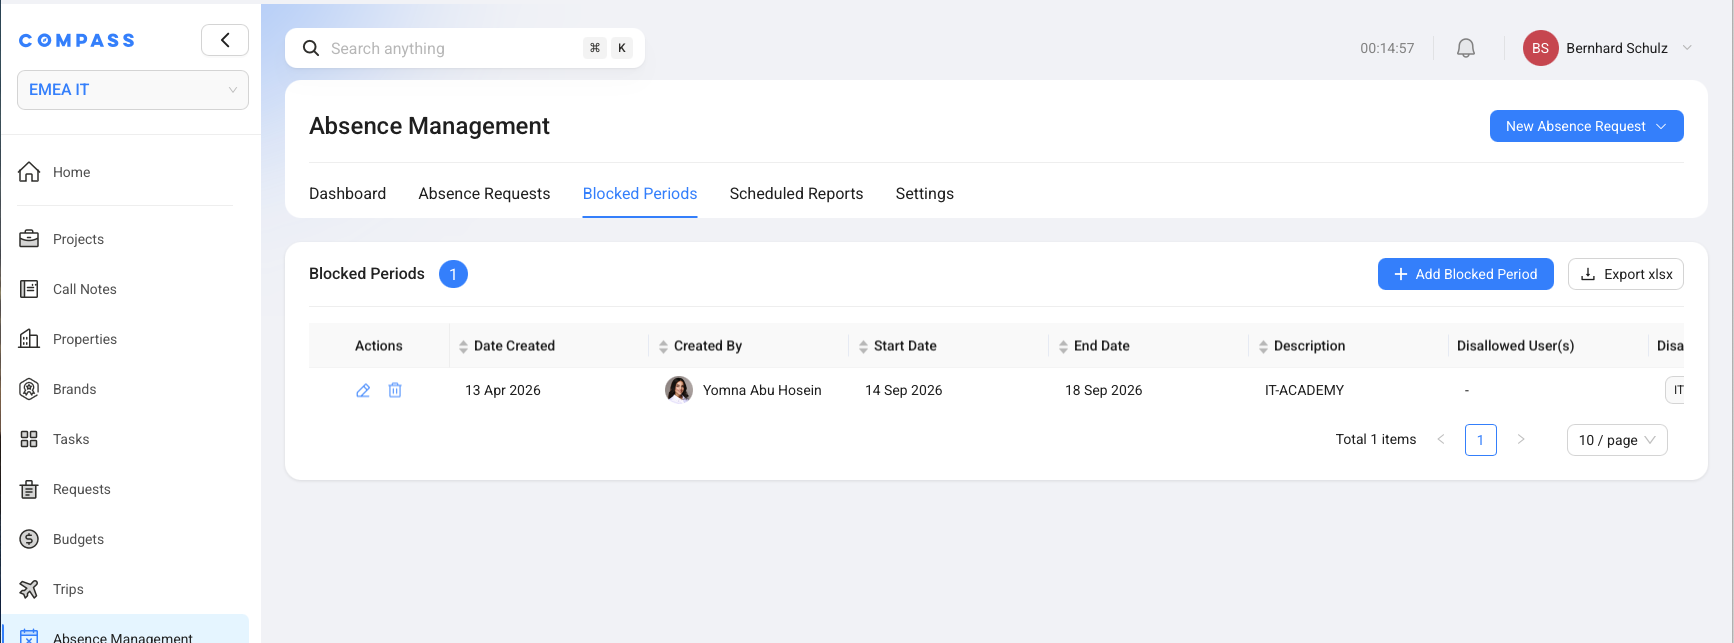Switch to the Absence Requests tab
Image resolution: width=1734 pixels, height=643 pixels.
coord(484,194)
